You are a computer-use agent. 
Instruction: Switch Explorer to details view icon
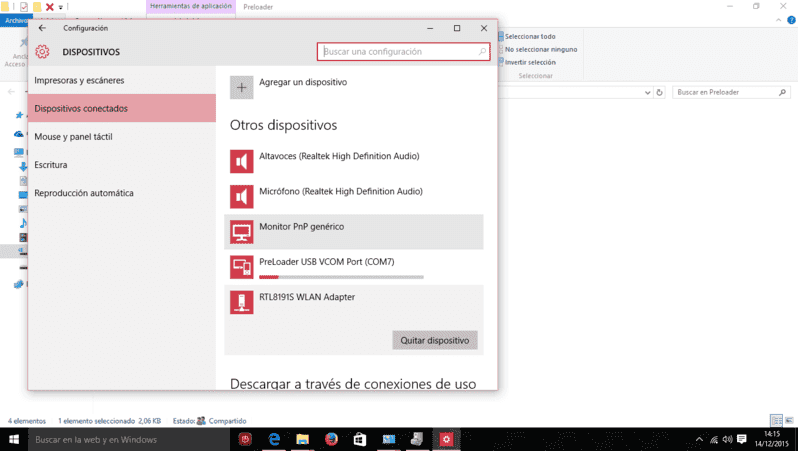(777, 420)
